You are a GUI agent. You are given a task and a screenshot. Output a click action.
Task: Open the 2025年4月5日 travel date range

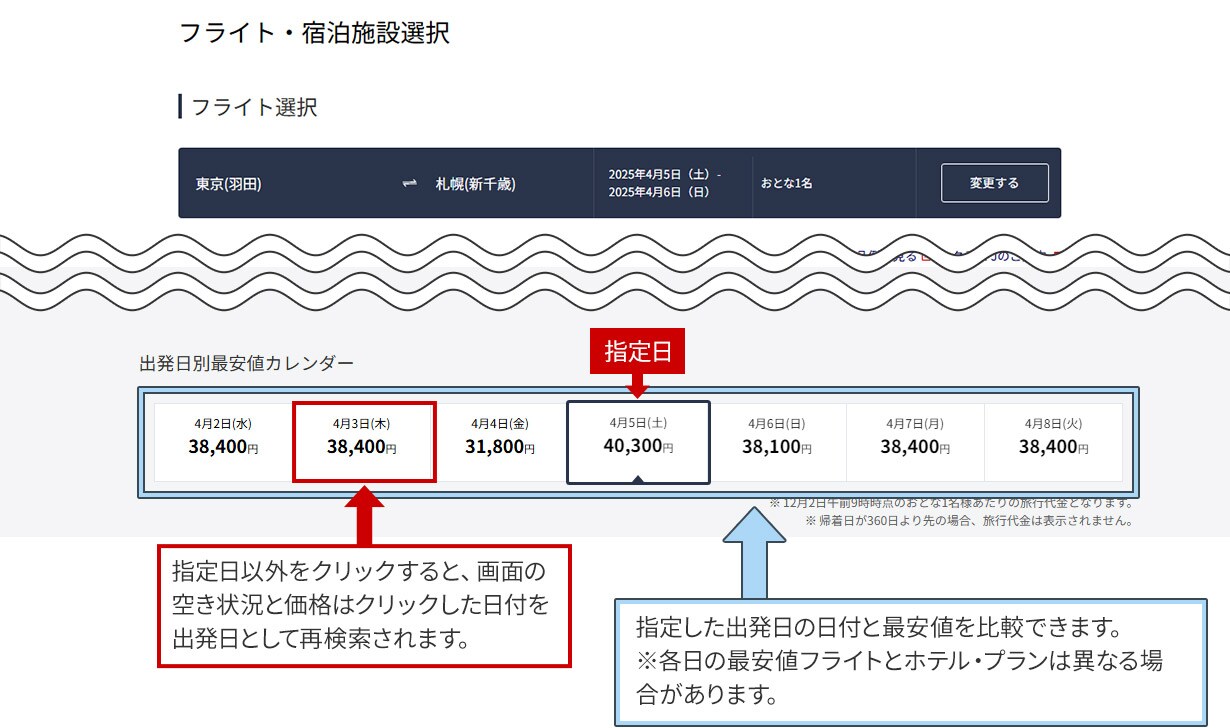coord(664,183)
